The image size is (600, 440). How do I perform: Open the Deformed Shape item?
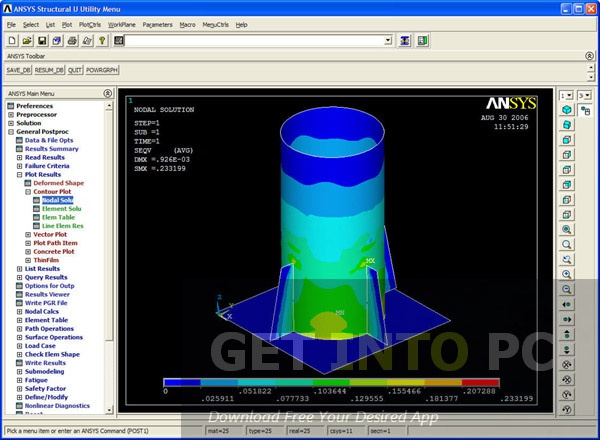(59, 183)
